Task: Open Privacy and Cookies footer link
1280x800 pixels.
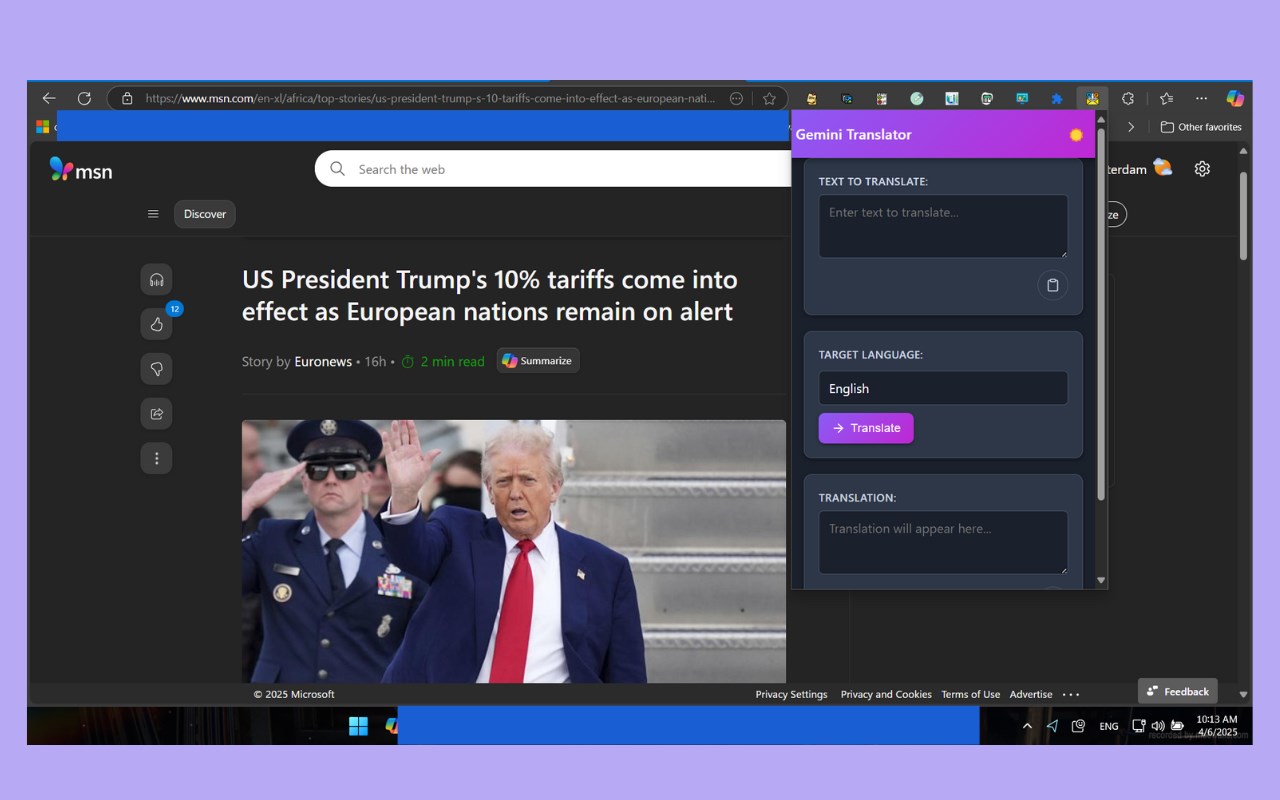Action: tap(886, 694)
